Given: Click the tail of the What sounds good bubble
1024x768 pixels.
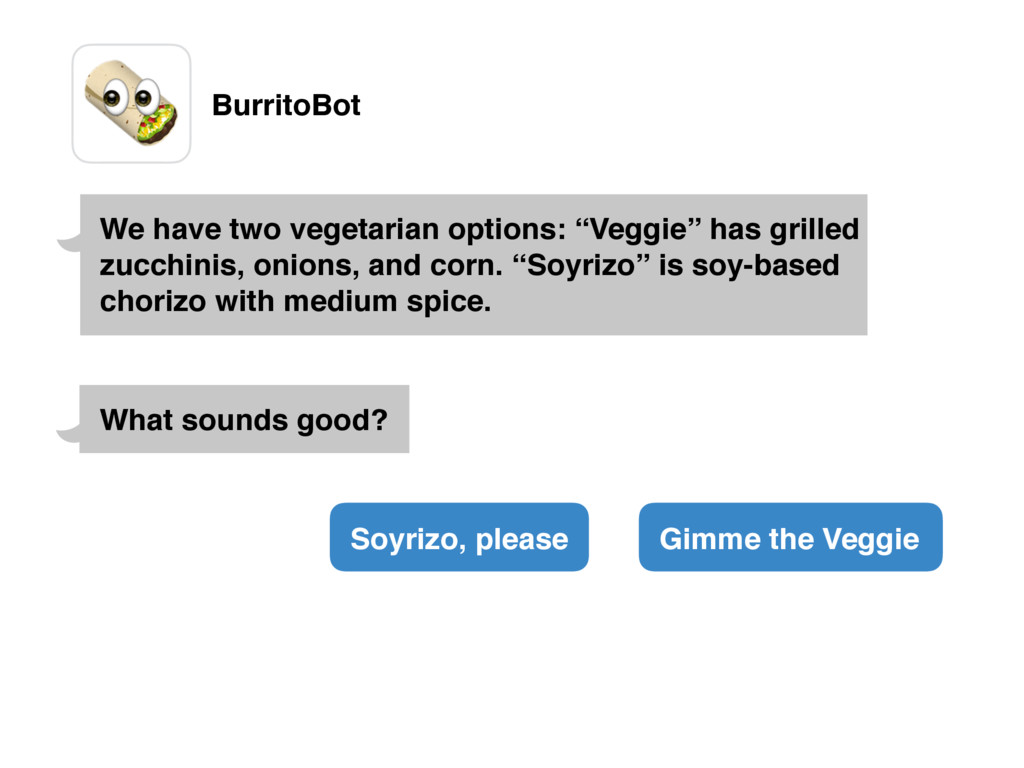Looking at the screenshot, I should [x=69, y=432].
